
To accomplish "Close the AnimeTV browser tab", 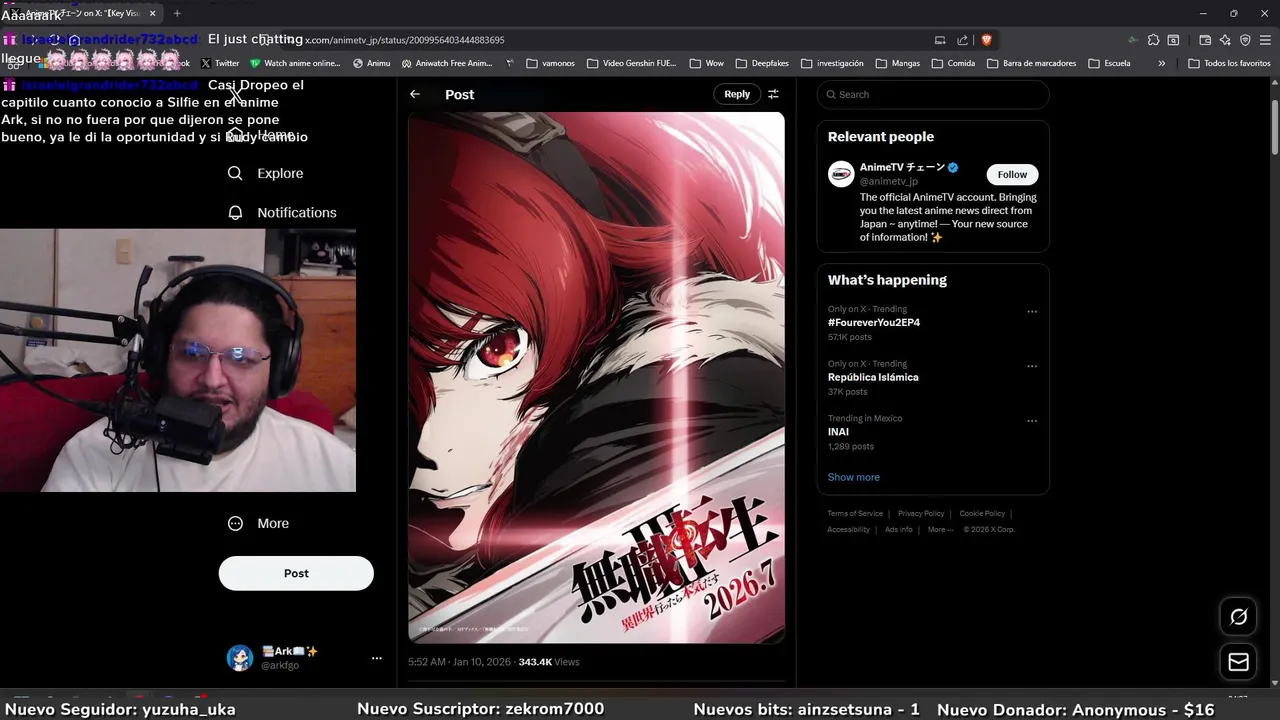I will [153, 13].
